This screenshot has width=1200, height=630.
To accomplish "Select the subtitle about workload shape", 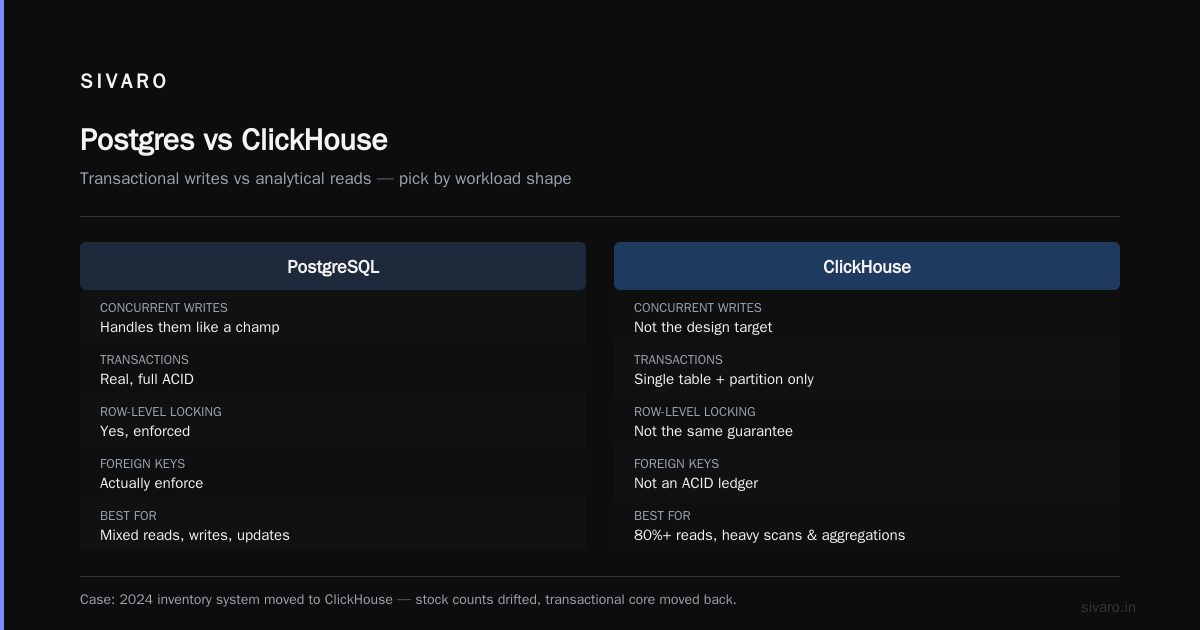I will (x=326, y=179).
